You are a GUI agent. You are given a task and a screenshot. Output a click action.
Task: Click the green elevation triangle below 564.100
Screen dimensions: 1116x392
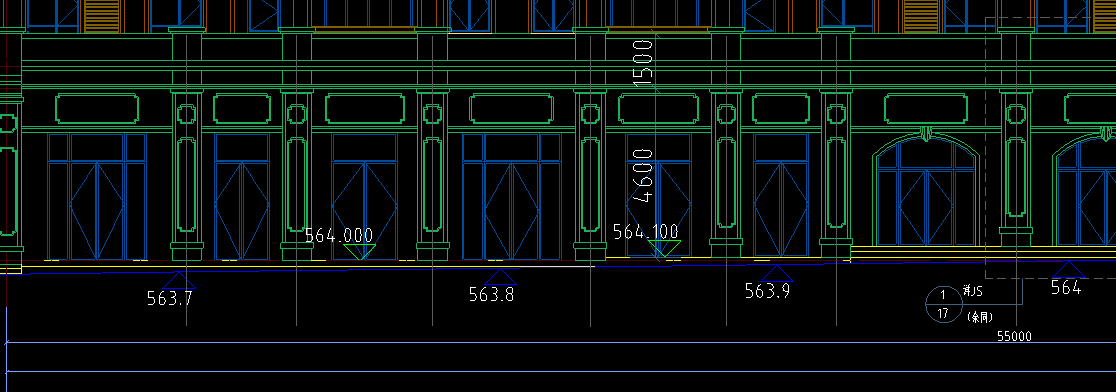665,248
